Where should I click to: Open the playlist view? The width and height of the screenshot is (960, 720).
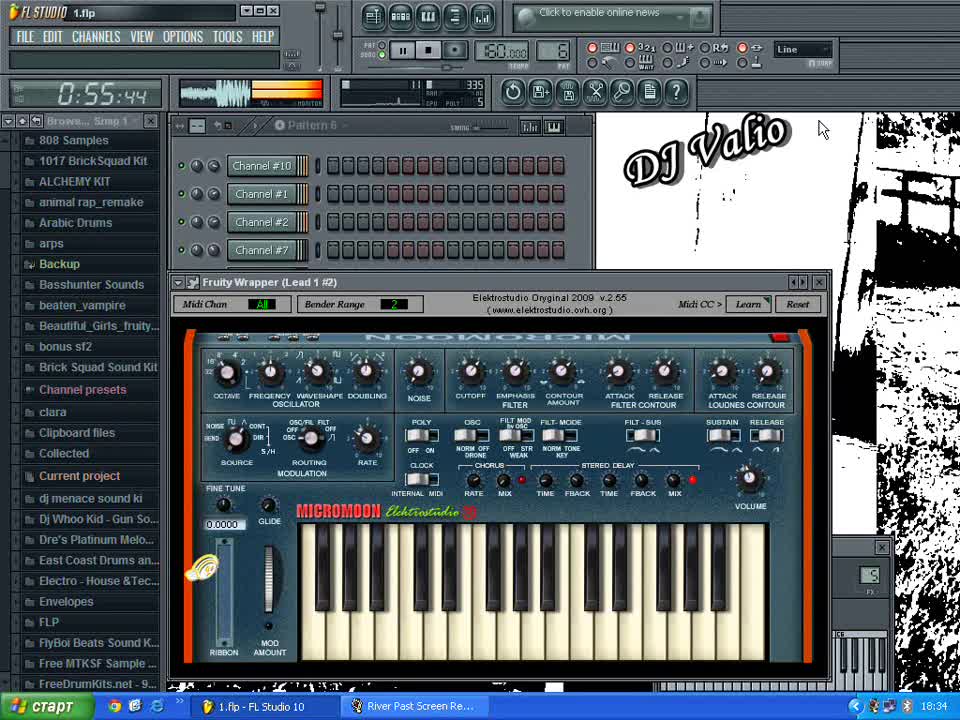pos(373,17)
